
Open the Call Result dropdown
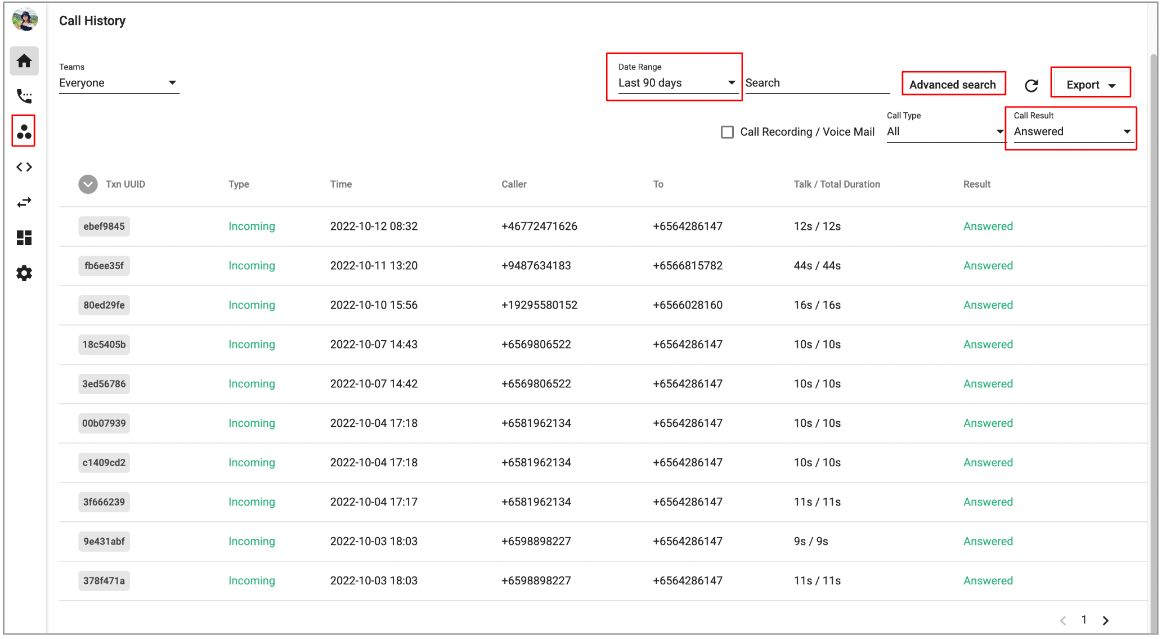1072,132
